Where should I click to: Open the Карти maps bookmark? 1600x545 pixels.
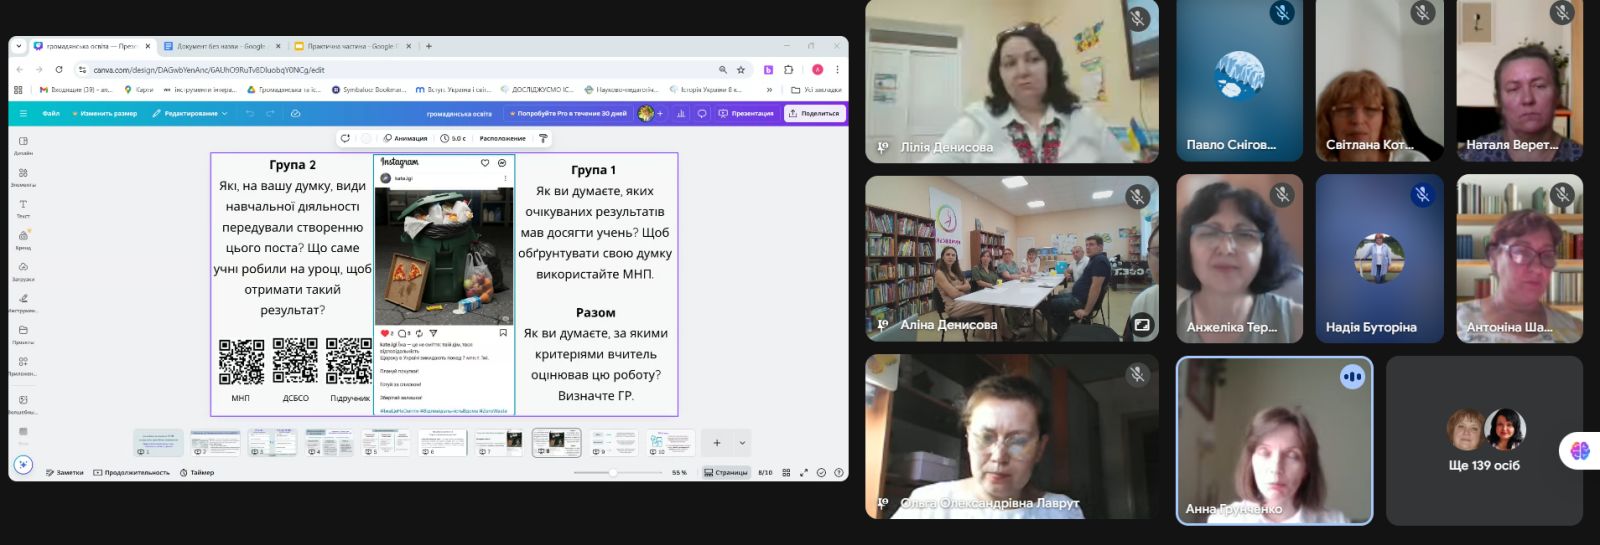click(x=139, y=90)
